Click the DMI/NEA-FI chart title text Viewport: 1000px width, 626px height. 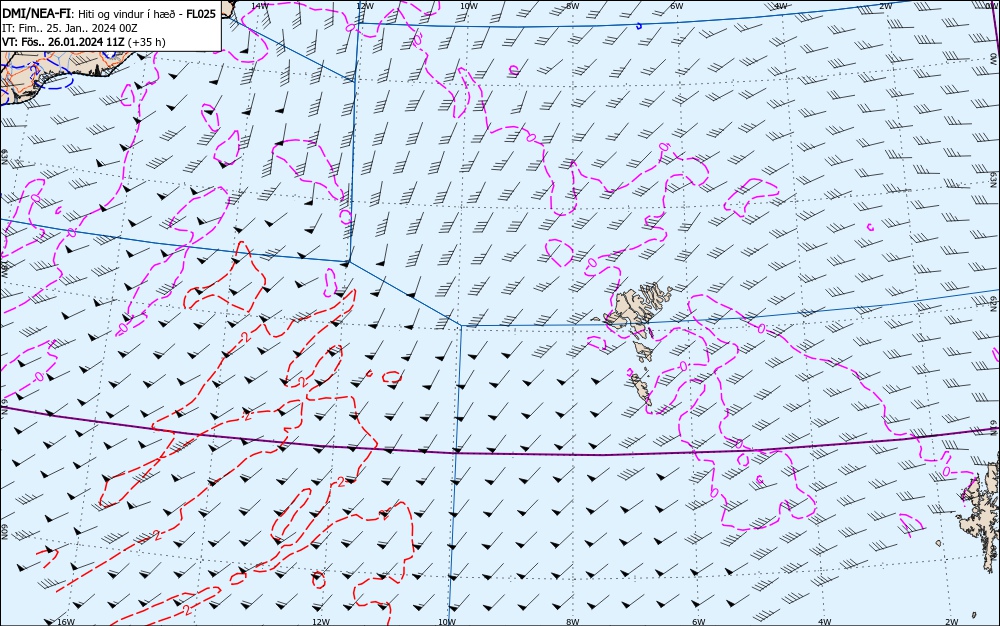coord(36,13)
